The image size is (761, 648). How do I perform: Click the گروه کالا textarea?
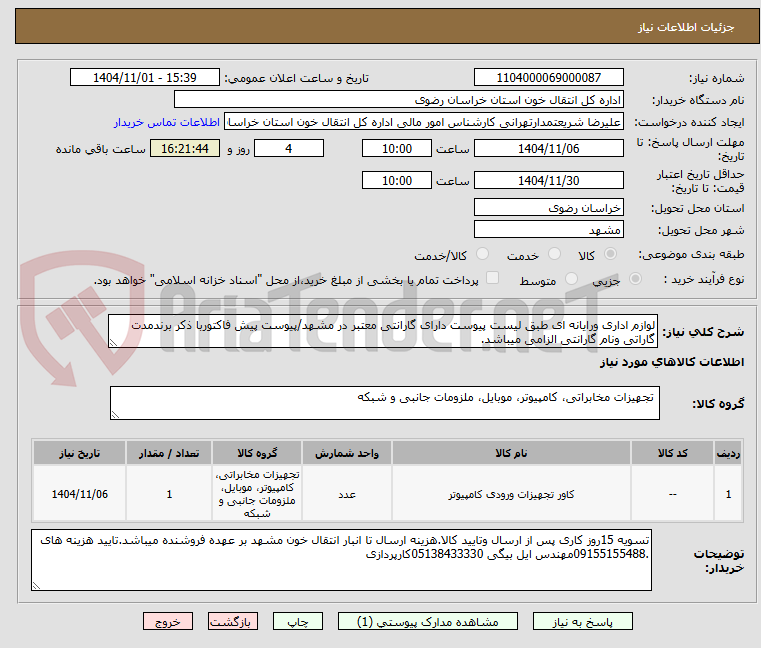coord(385,403)
